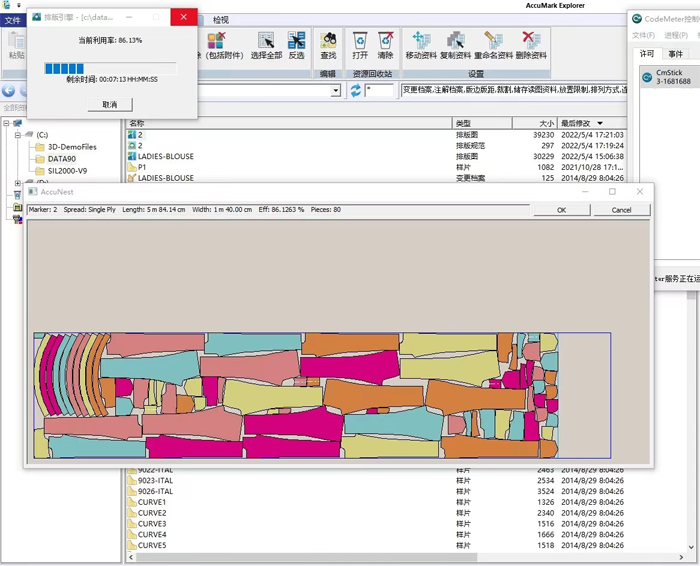Screen dimensions: 700x566
Task: Click the Pieces: 80 status text
Action: click(325, 209)
